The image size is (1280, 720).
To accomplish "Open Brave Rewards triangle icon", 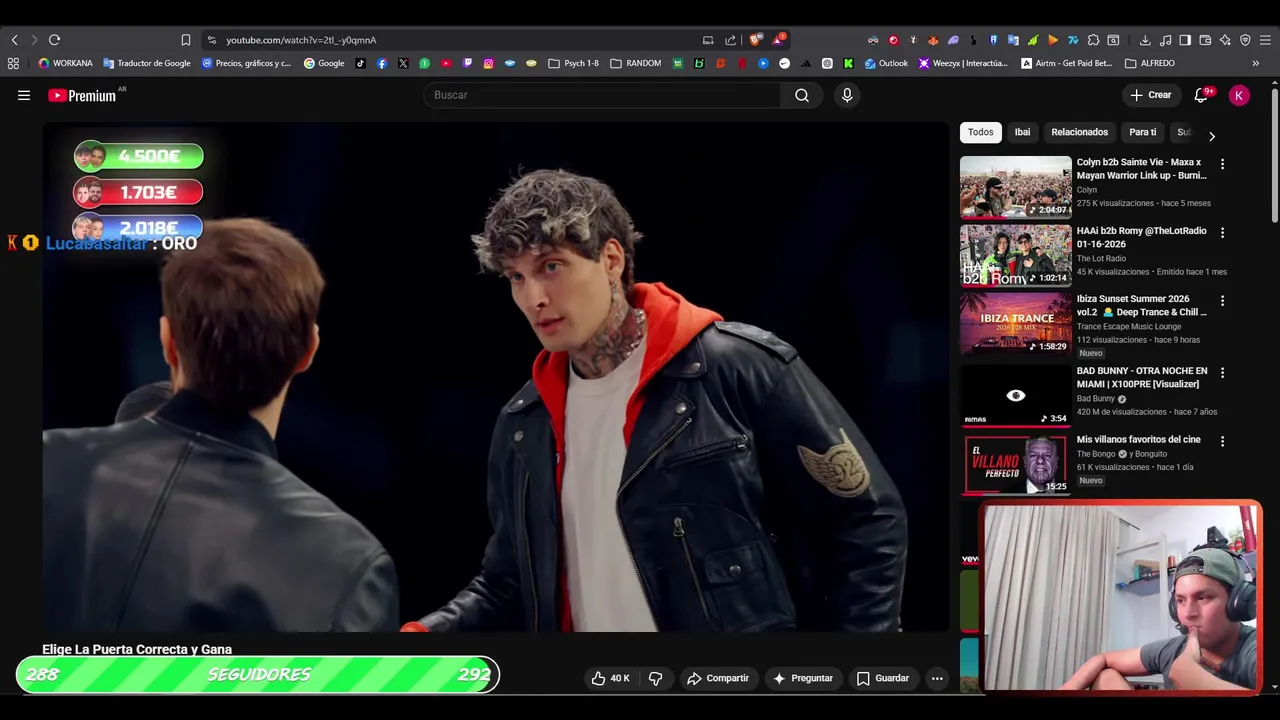I will pyautogui.click(x=778, y=40).
